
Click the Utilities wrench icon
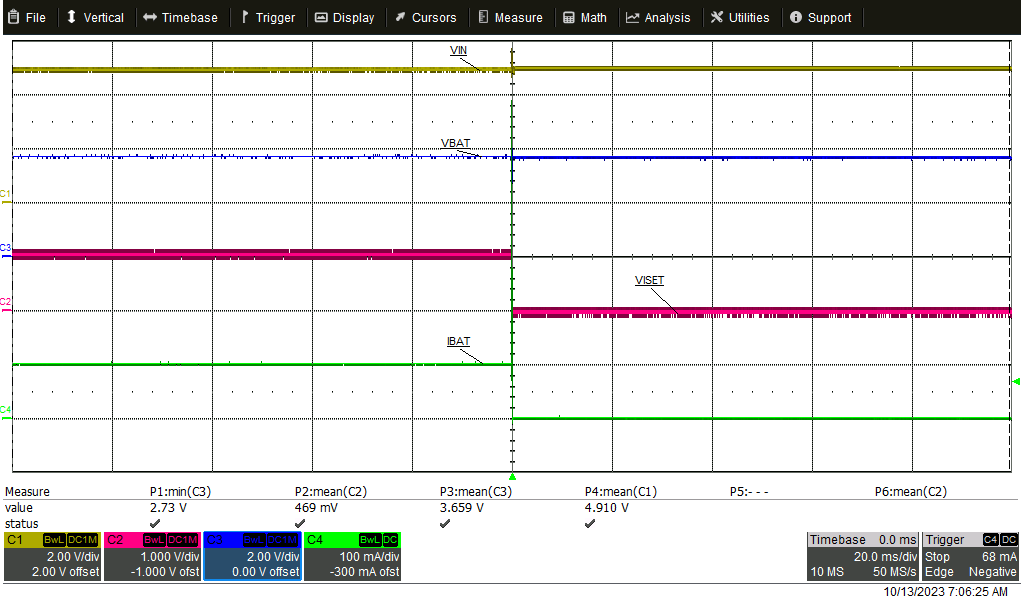[x=715, y=16]
